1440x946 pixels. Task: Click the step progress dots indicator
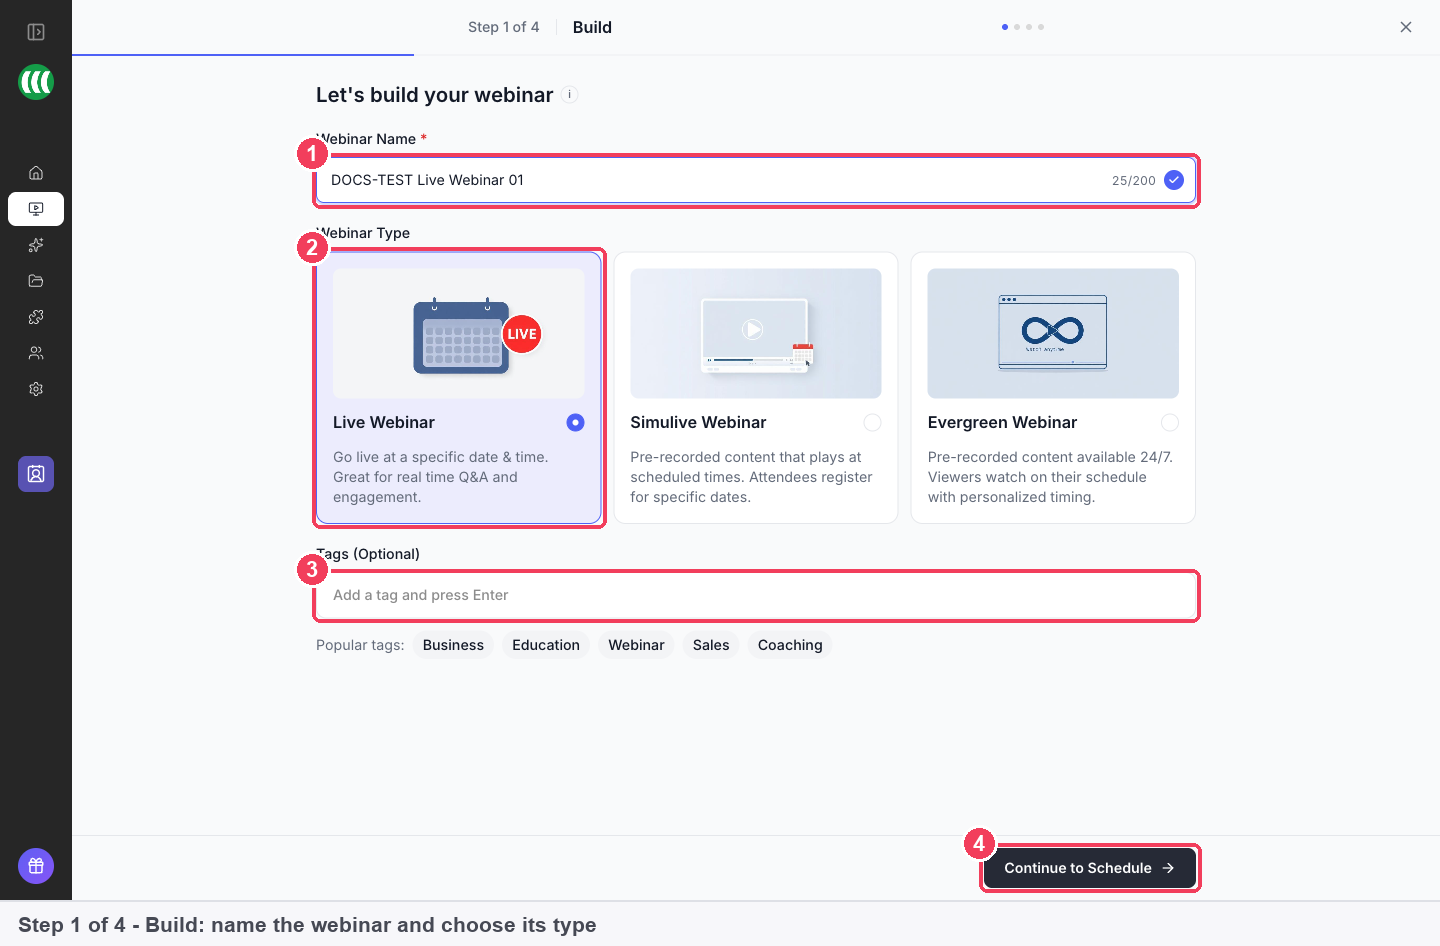tap(1023, 27)
